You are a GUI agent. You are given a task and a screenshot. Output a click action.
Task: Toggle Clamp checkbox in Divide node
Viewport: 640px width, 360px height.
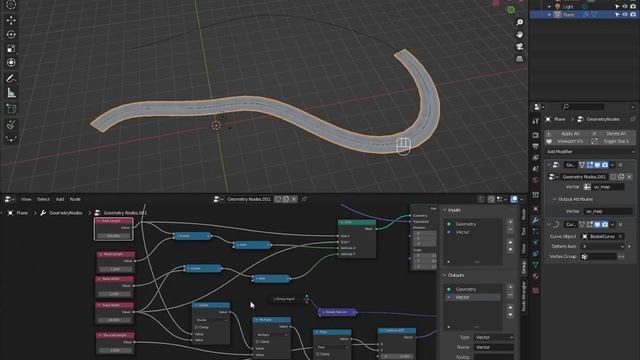197,327
